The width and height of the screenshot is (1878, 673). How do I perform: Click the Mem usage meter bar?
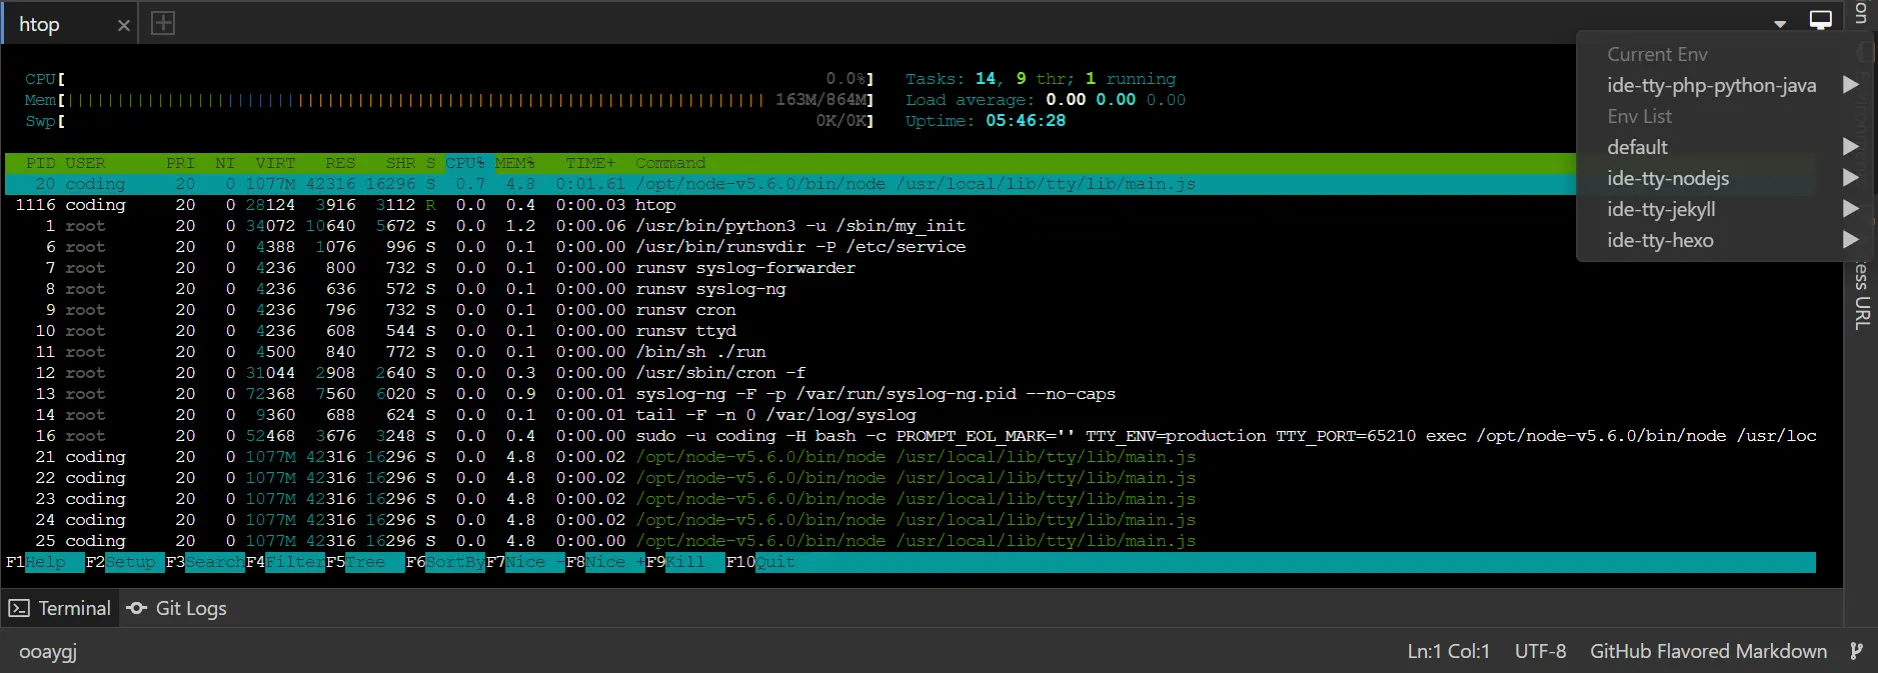(x=450, y=100)
